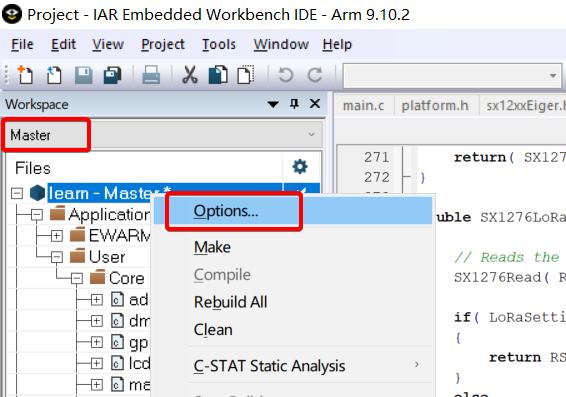Click the Undo arrow icon
This screenshot has height=397, width=566.
286,75
